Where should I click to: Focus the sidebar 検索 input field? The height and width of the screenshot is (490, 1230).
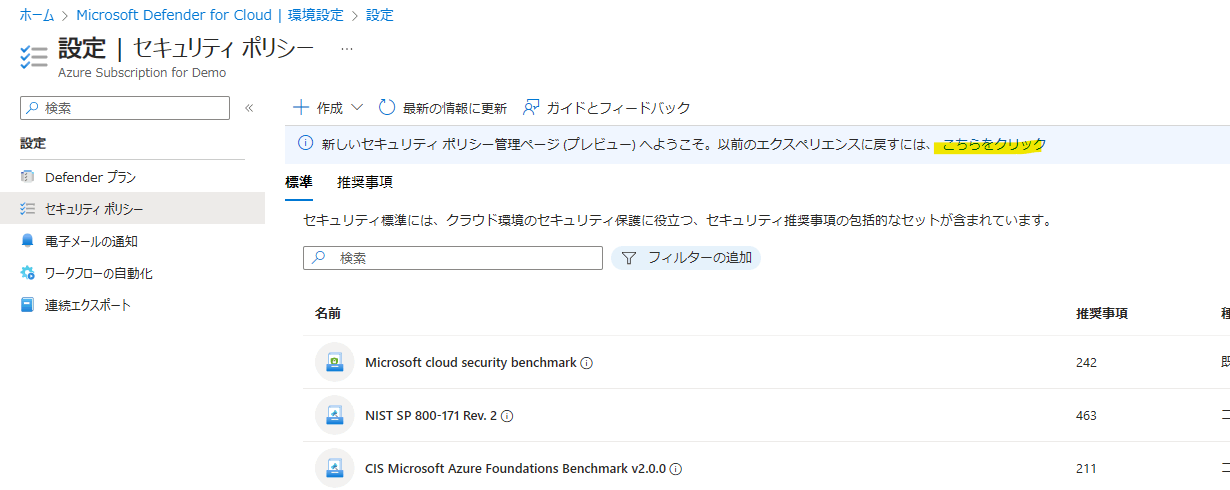125,108
